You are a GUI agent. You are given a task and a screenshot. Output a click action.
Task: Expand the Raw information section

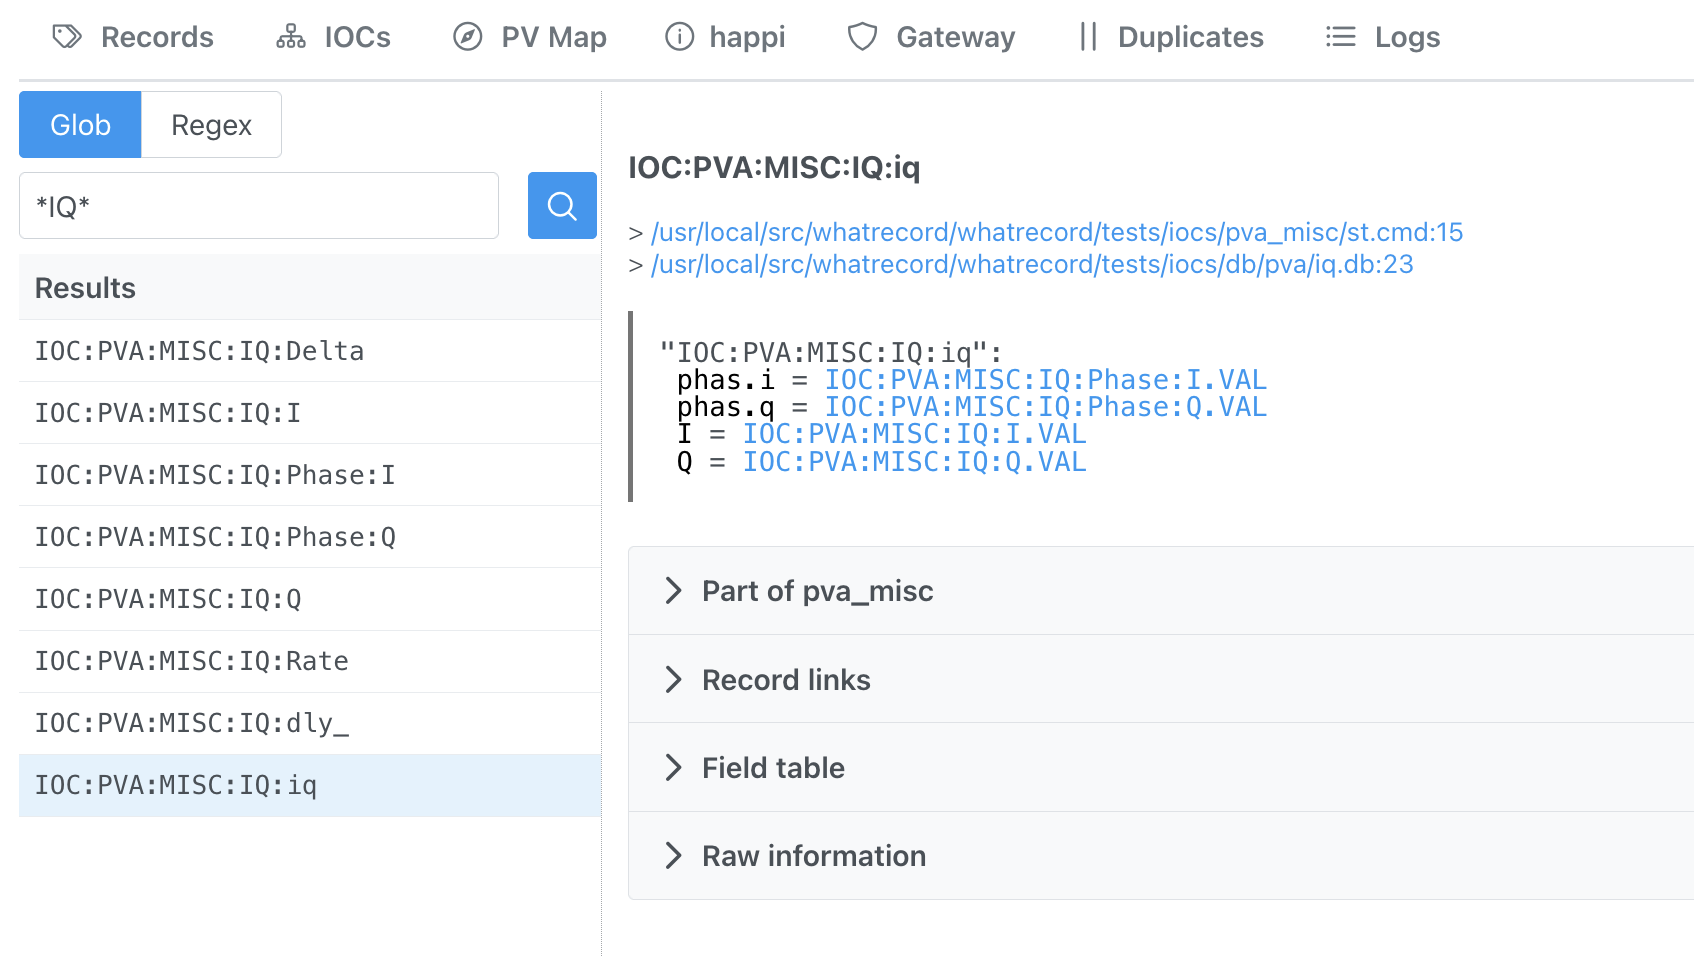[813, 856]
